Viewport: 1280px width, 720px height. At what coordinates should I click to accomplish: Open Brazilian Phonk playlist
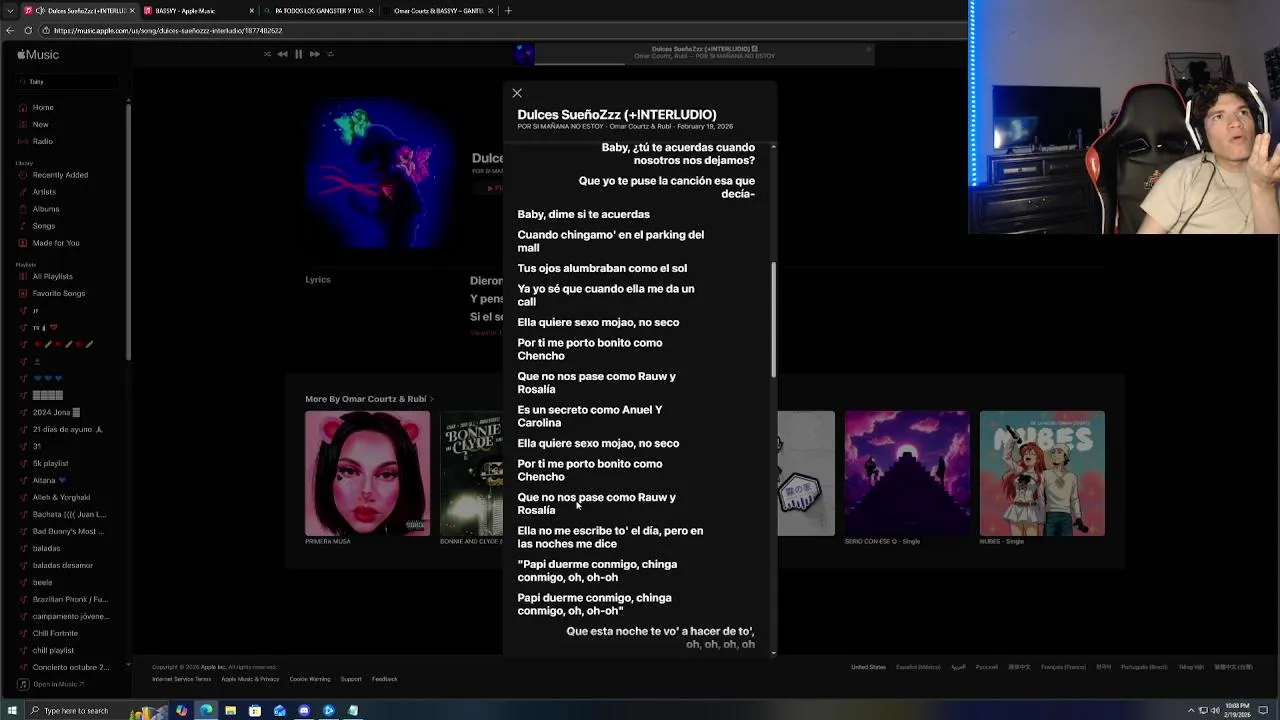tap(70, 599)
